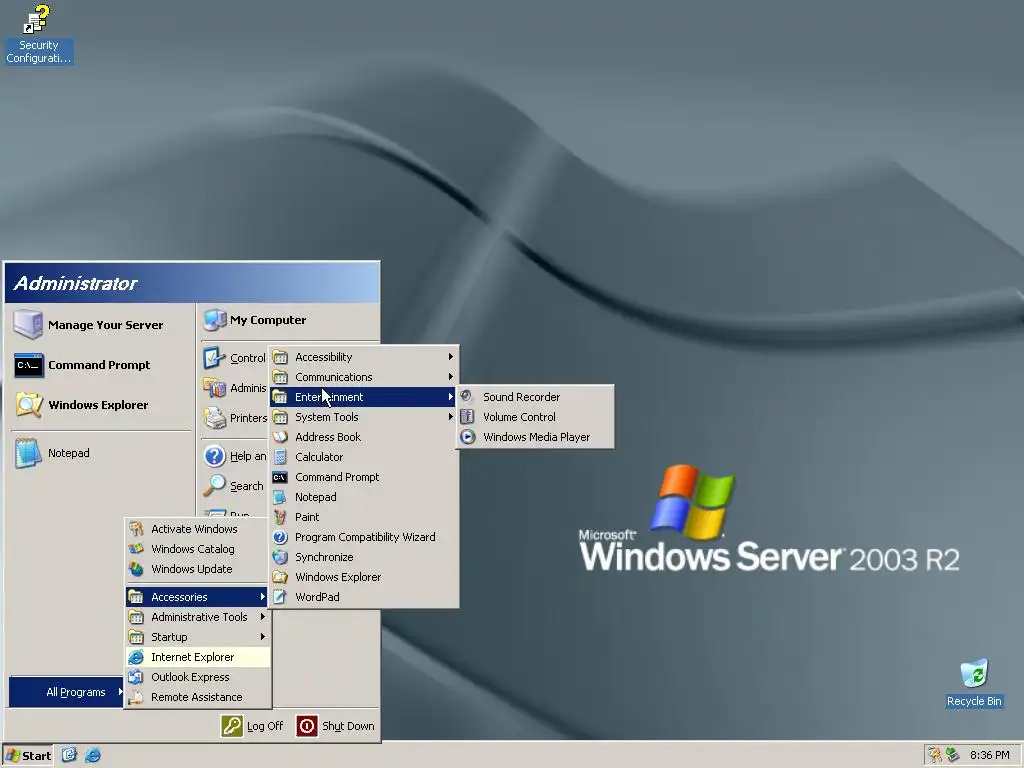Click "Administrator" user name header

click(x=75, y=283)
